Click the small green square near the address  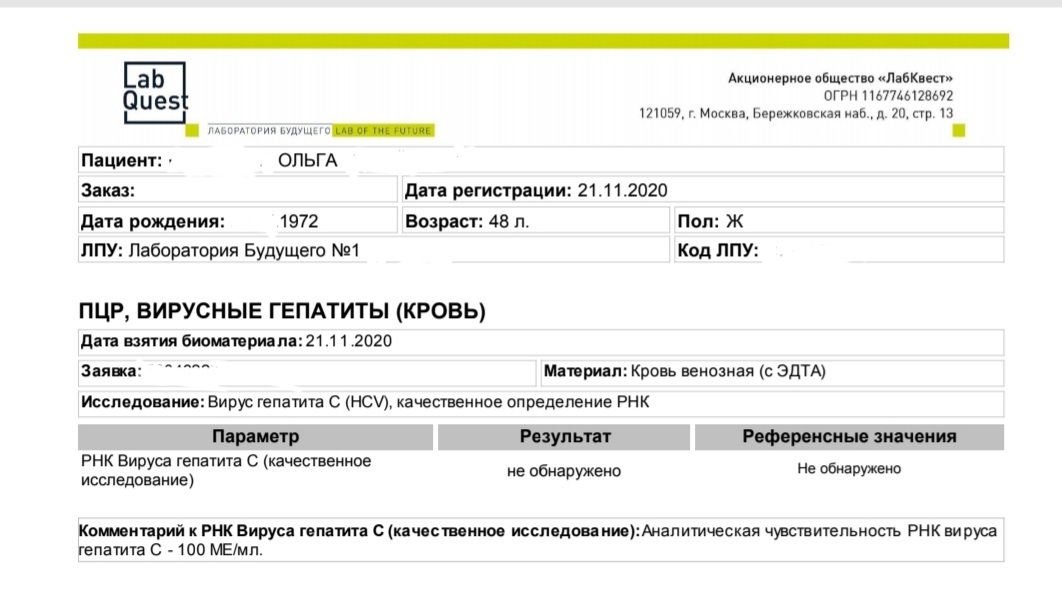959,130
